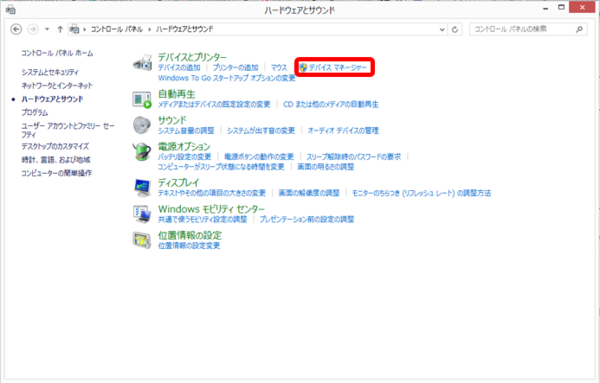Click システム音量の調整
Image resolution: width=600 pixels, height=383 pixels.
[x=186, y=131]
